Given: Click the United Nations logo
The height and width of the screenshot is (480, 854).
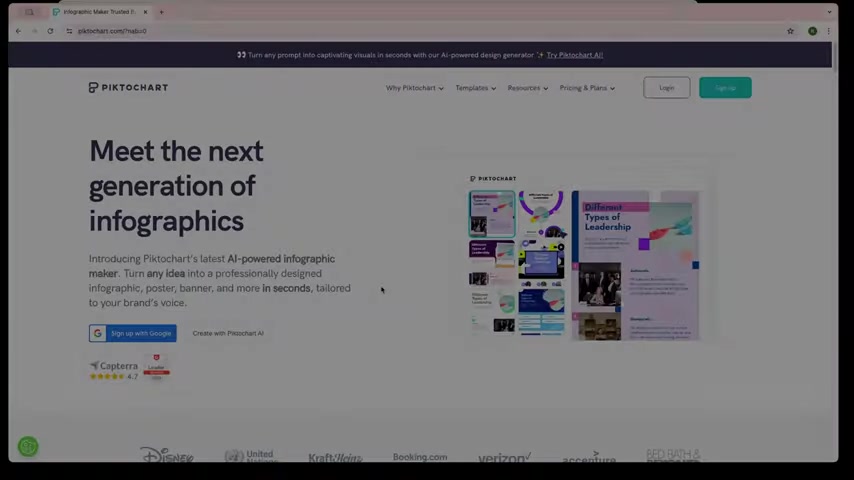Looking at the screenshot, I should (x=251, y=455).
